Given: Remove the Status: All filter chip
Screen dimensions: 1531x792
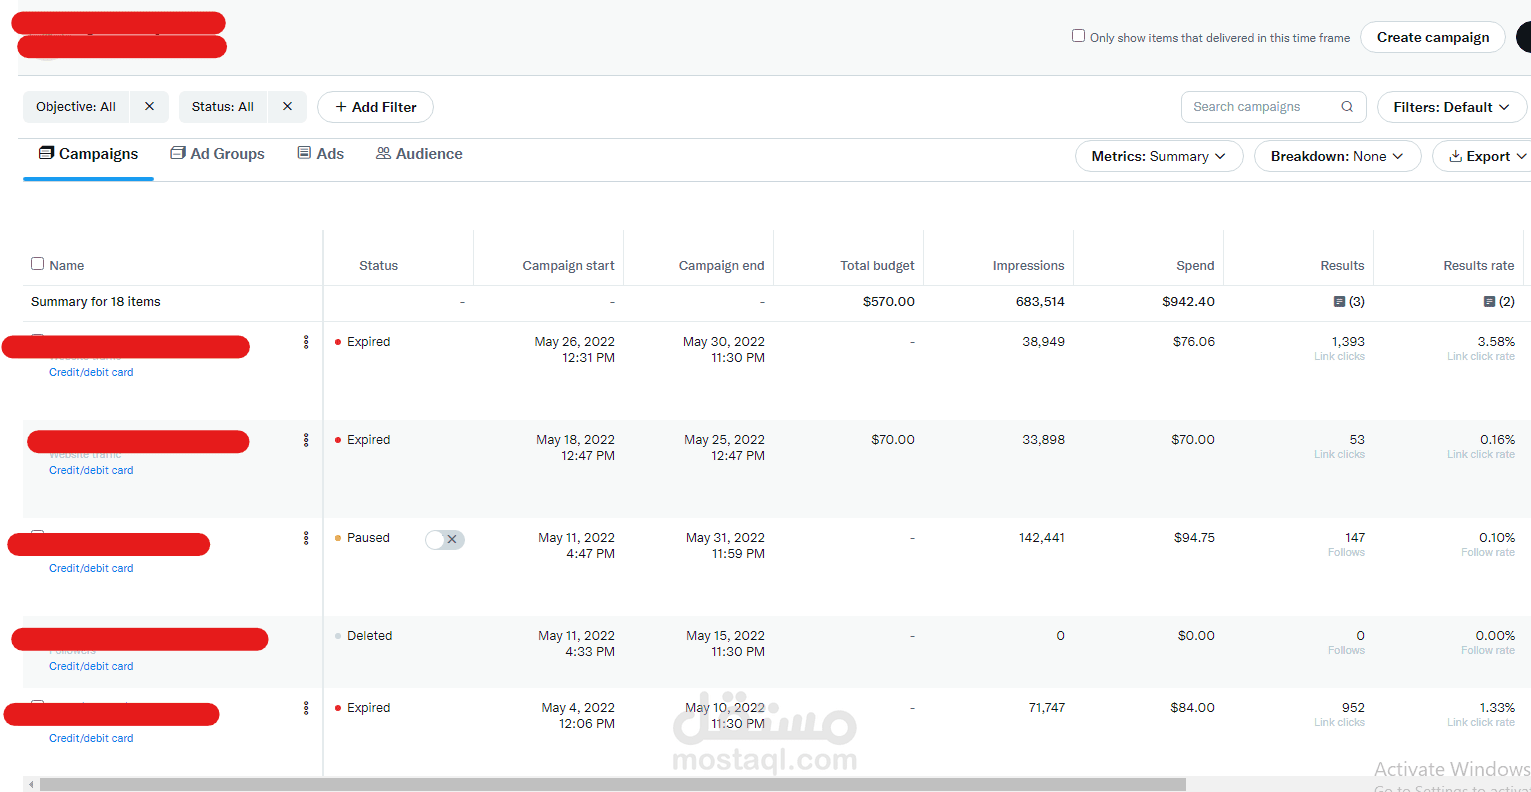Looking at the screenshot, I should (x=287, y=107).
